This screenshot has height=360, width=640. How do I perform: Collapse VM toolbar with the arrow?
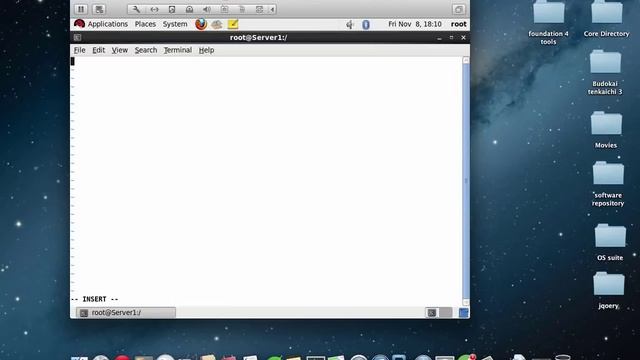coord(272,9)
